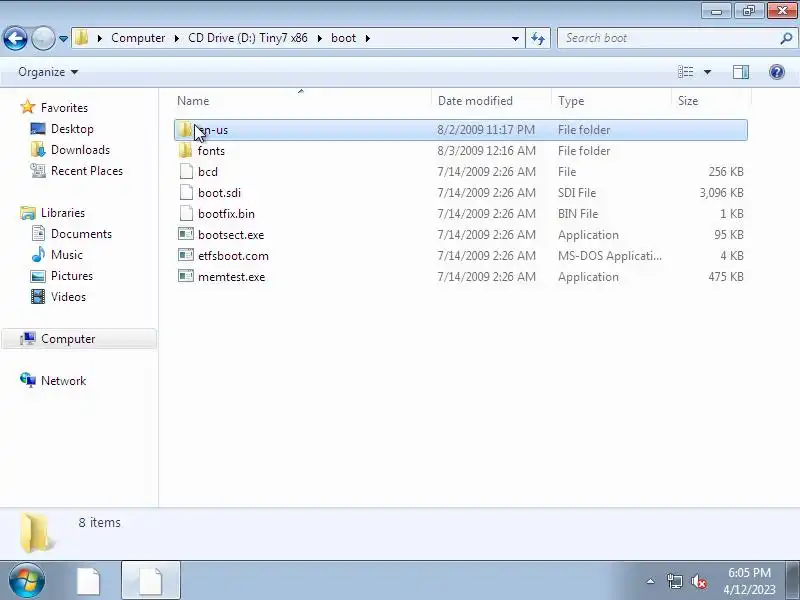Select Favorites in the navigation pane

coord(64,108)
